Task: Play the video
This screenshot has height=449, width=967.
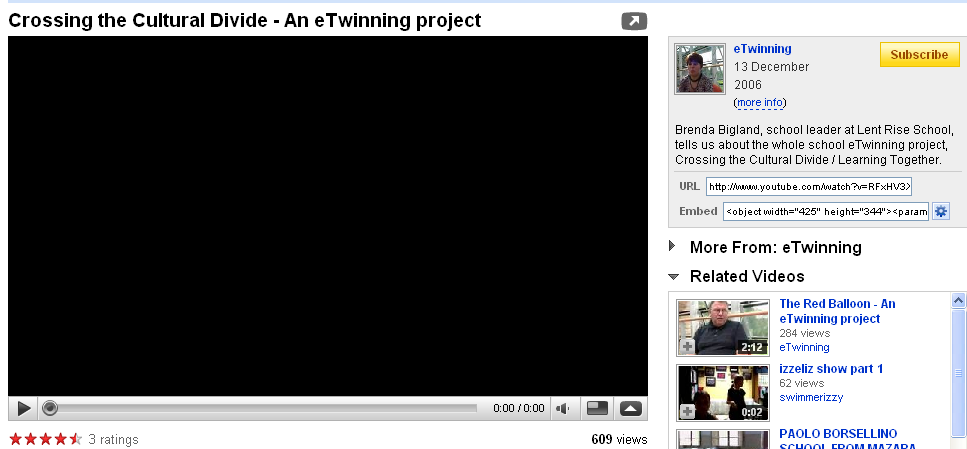Action: (x=24, y=408)
